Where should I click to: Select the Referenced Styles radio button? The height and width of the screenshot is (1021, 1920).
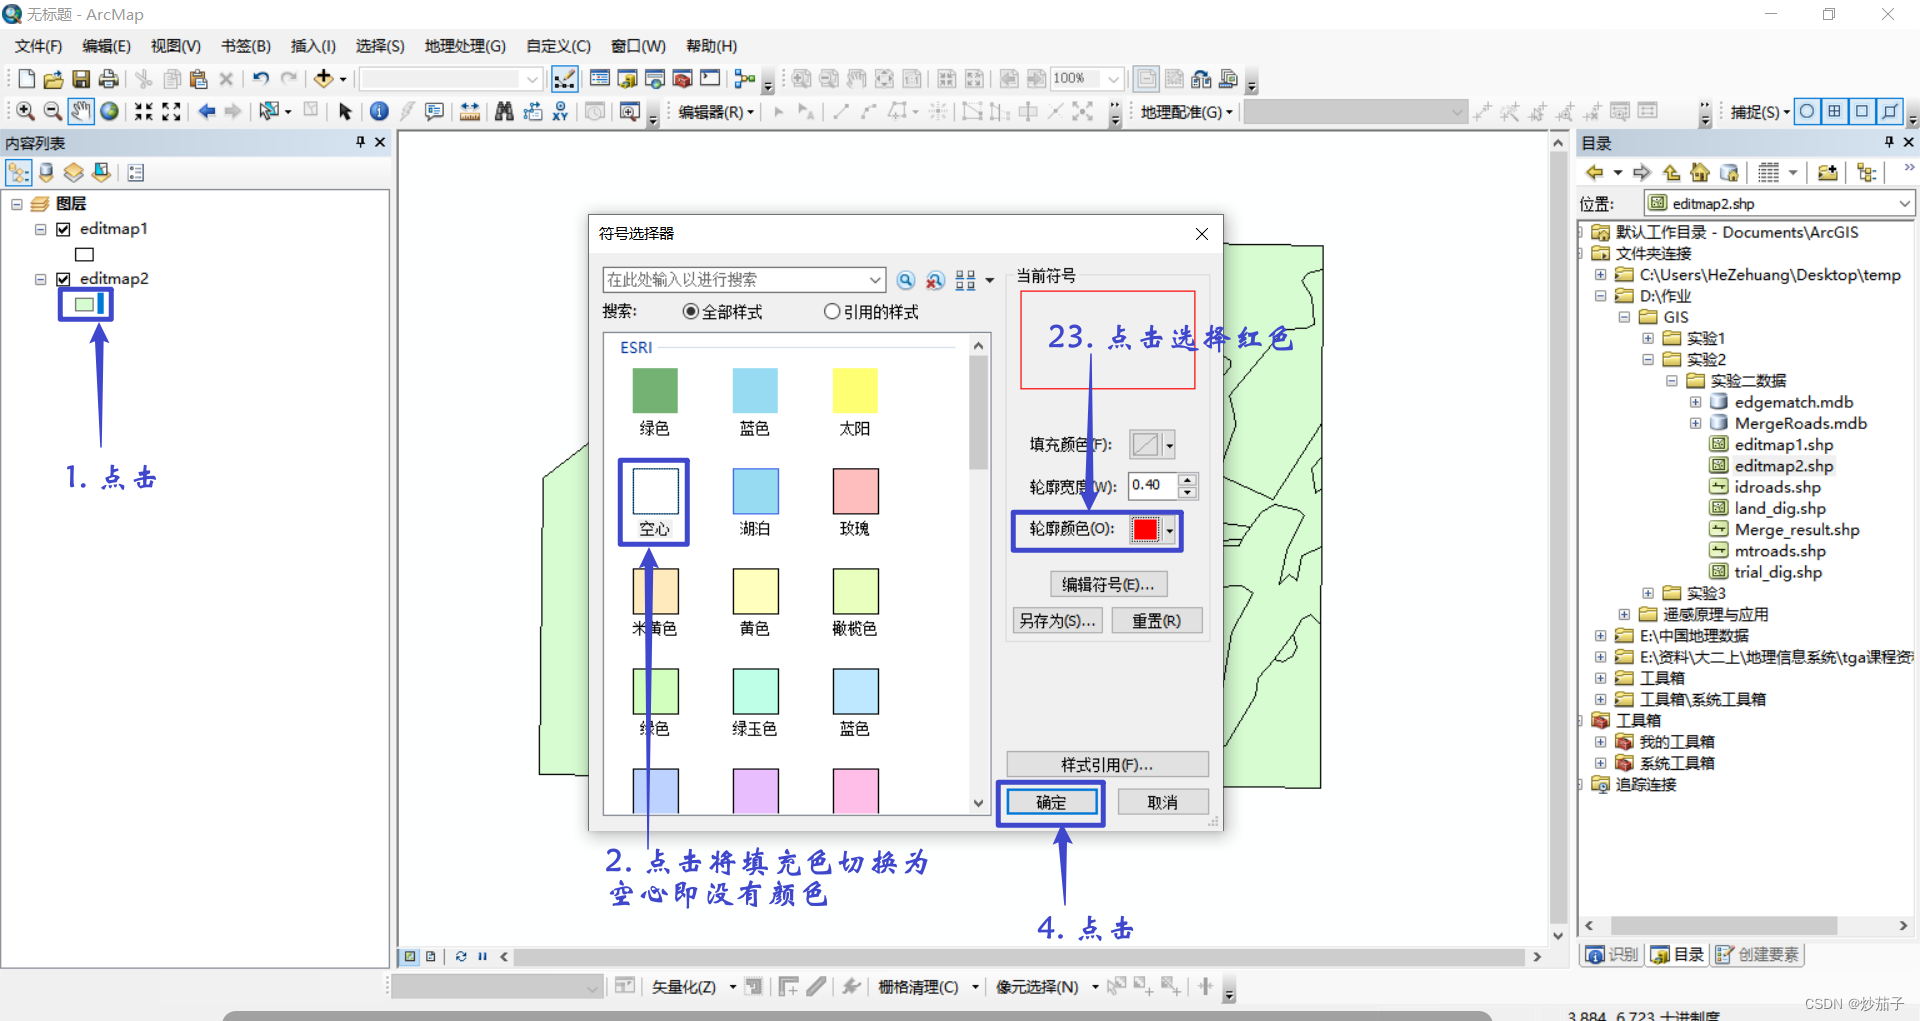pos(832,312)
